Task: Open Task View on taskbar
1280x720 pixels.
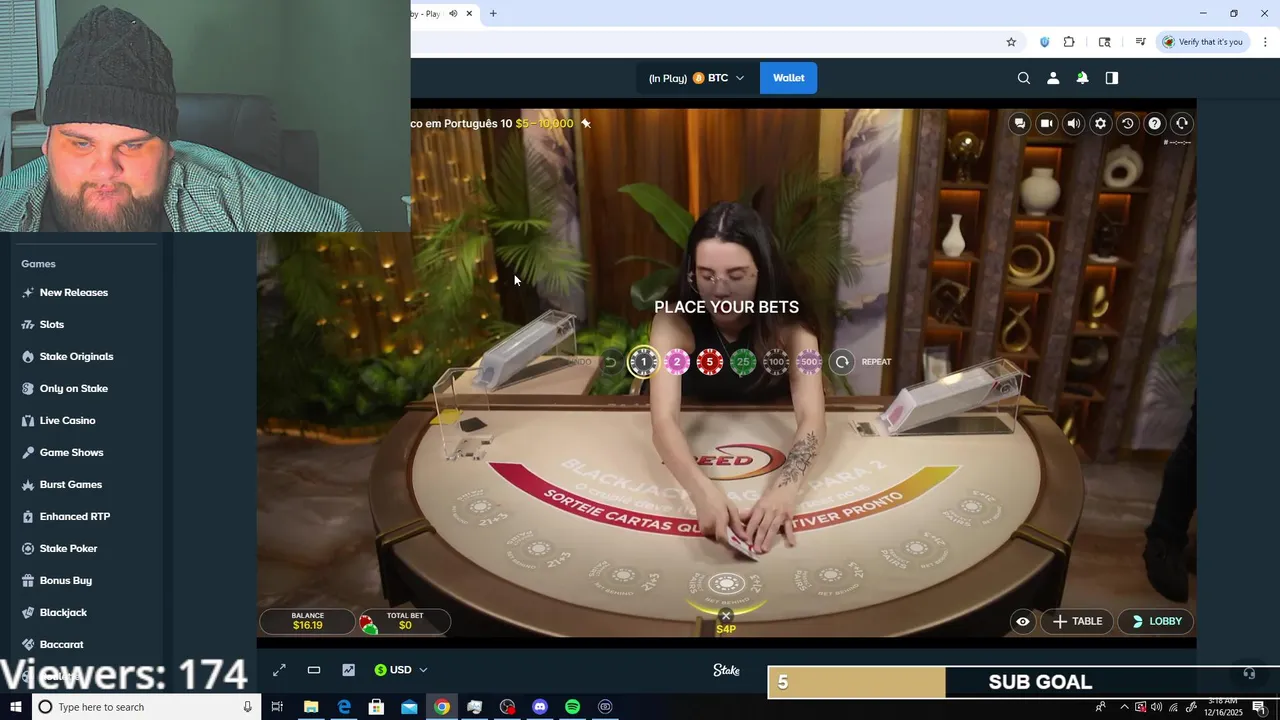Action: [277, 707]
